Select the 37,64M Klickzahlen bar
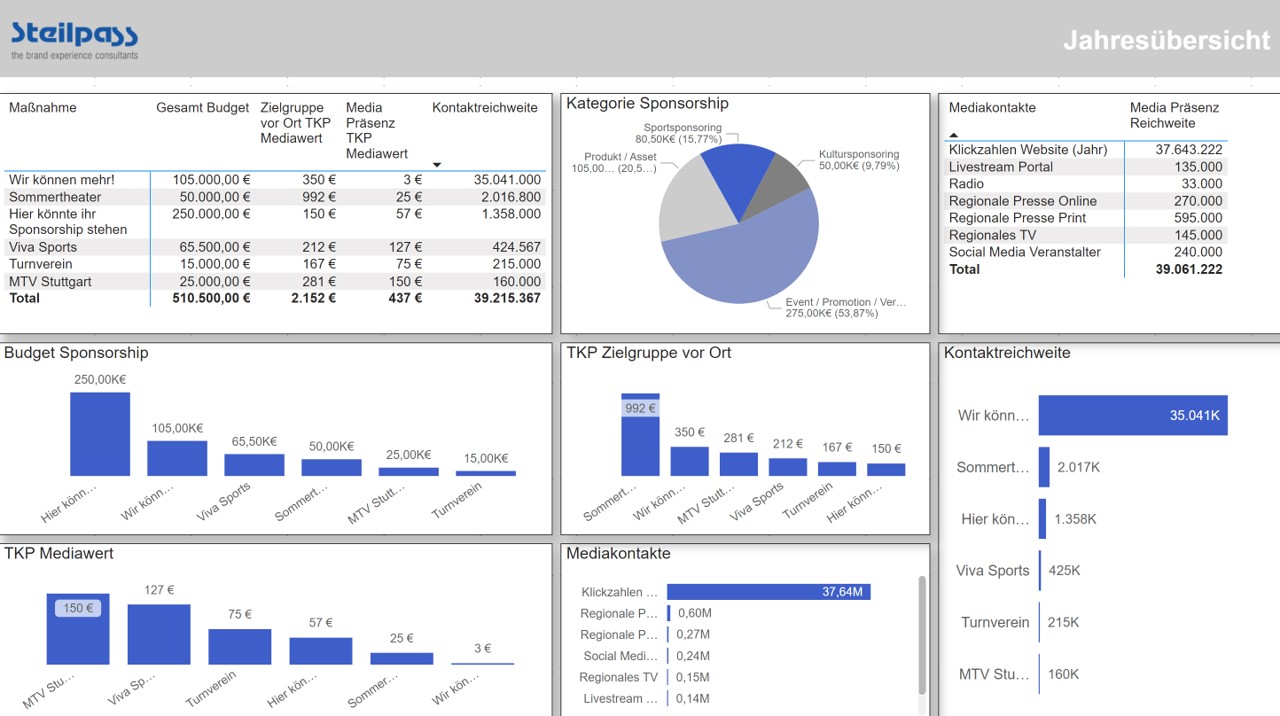The width and height of the screenshot is (1280, 716). (768, 592)
